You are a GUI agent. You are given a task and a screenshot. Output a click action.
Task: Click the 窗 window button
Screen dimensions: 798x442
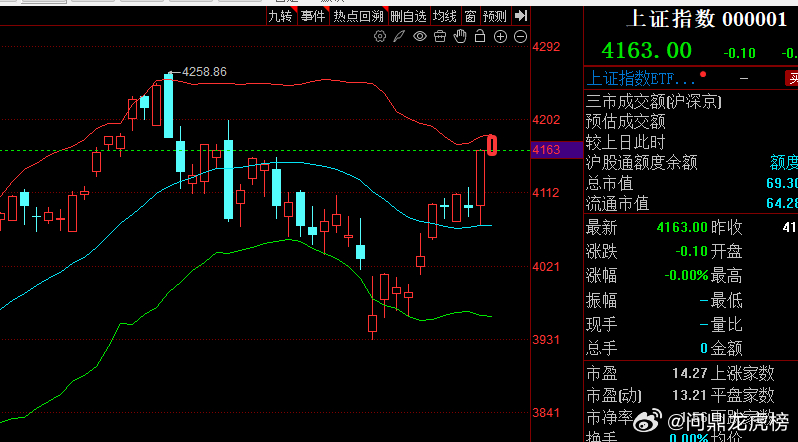click(470, 16)
